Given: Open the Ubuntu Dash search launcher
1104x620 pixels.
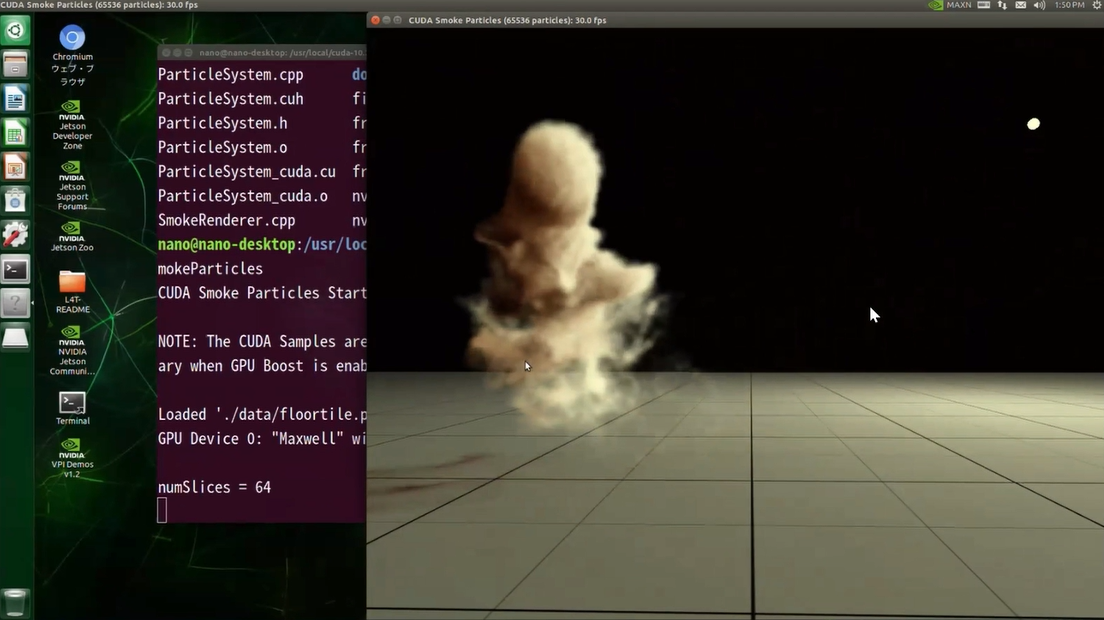Looking at the screenshot, I should (x=15, y=31).
